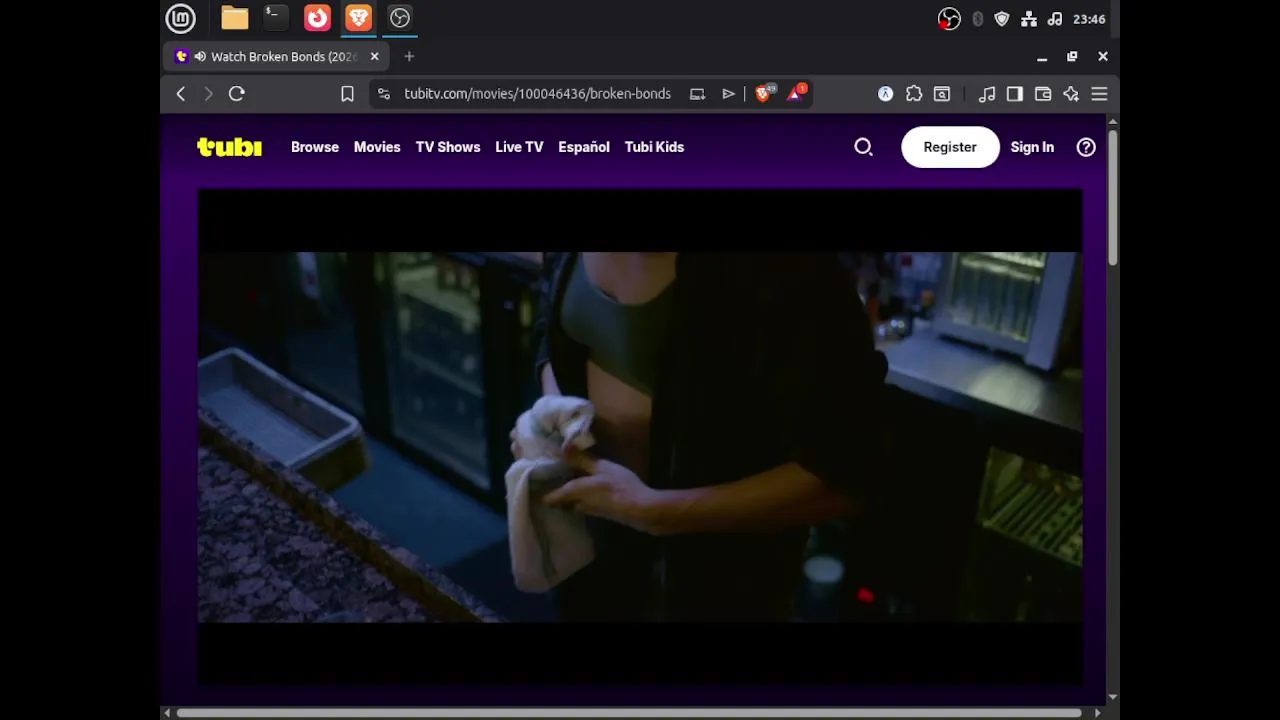Open Tubi Kids

click(654, 147)
